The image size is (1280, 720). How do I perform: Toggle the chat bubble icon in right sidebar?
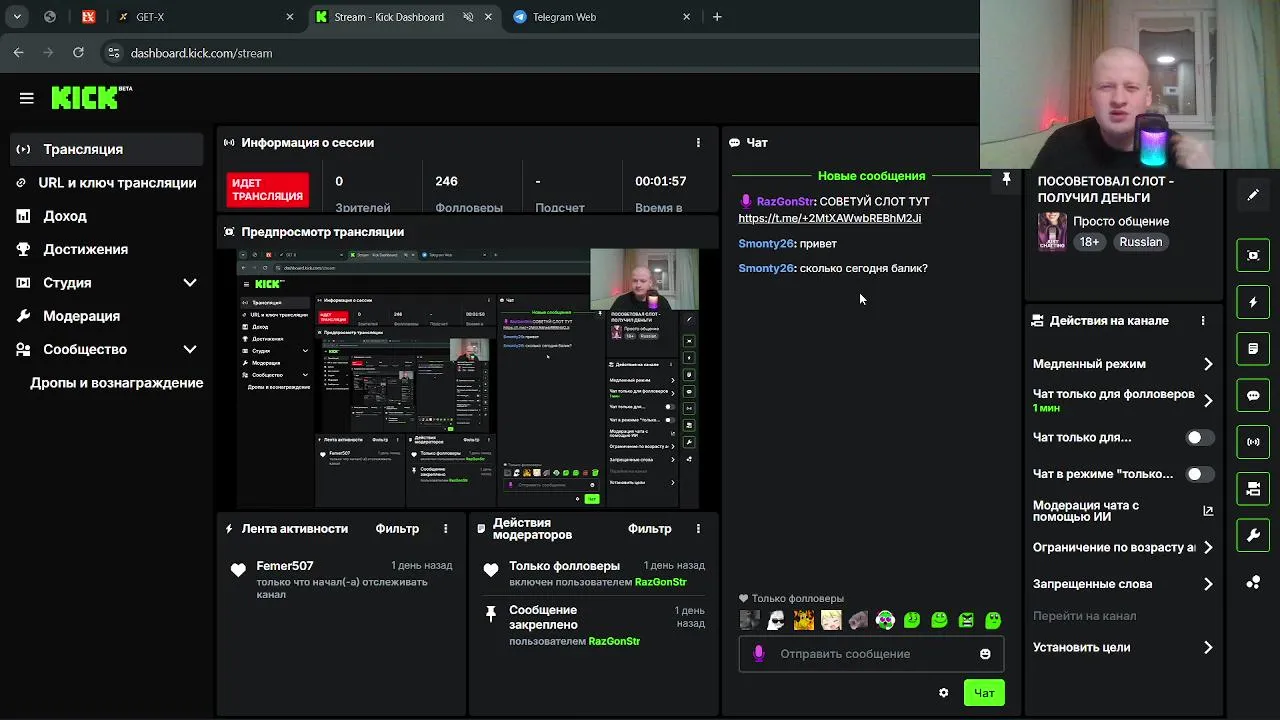1253,396
